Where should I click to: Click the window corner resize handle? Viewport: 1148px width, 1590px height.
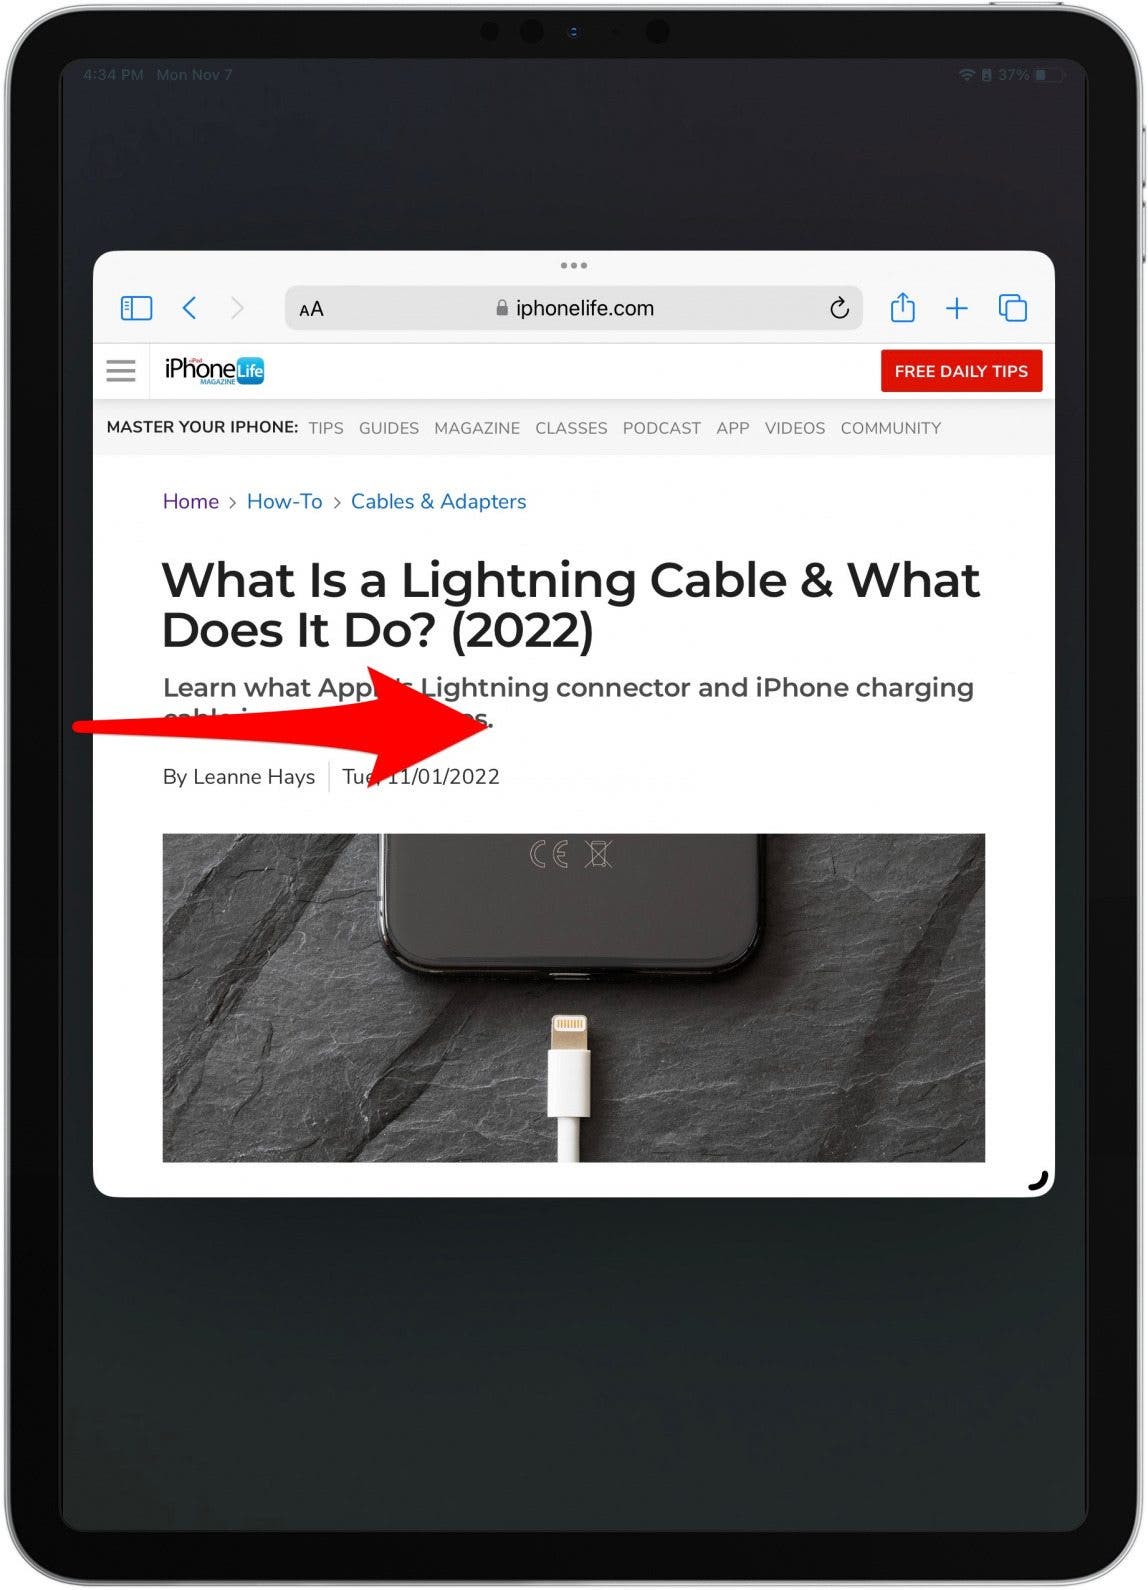point(1038,1181)
